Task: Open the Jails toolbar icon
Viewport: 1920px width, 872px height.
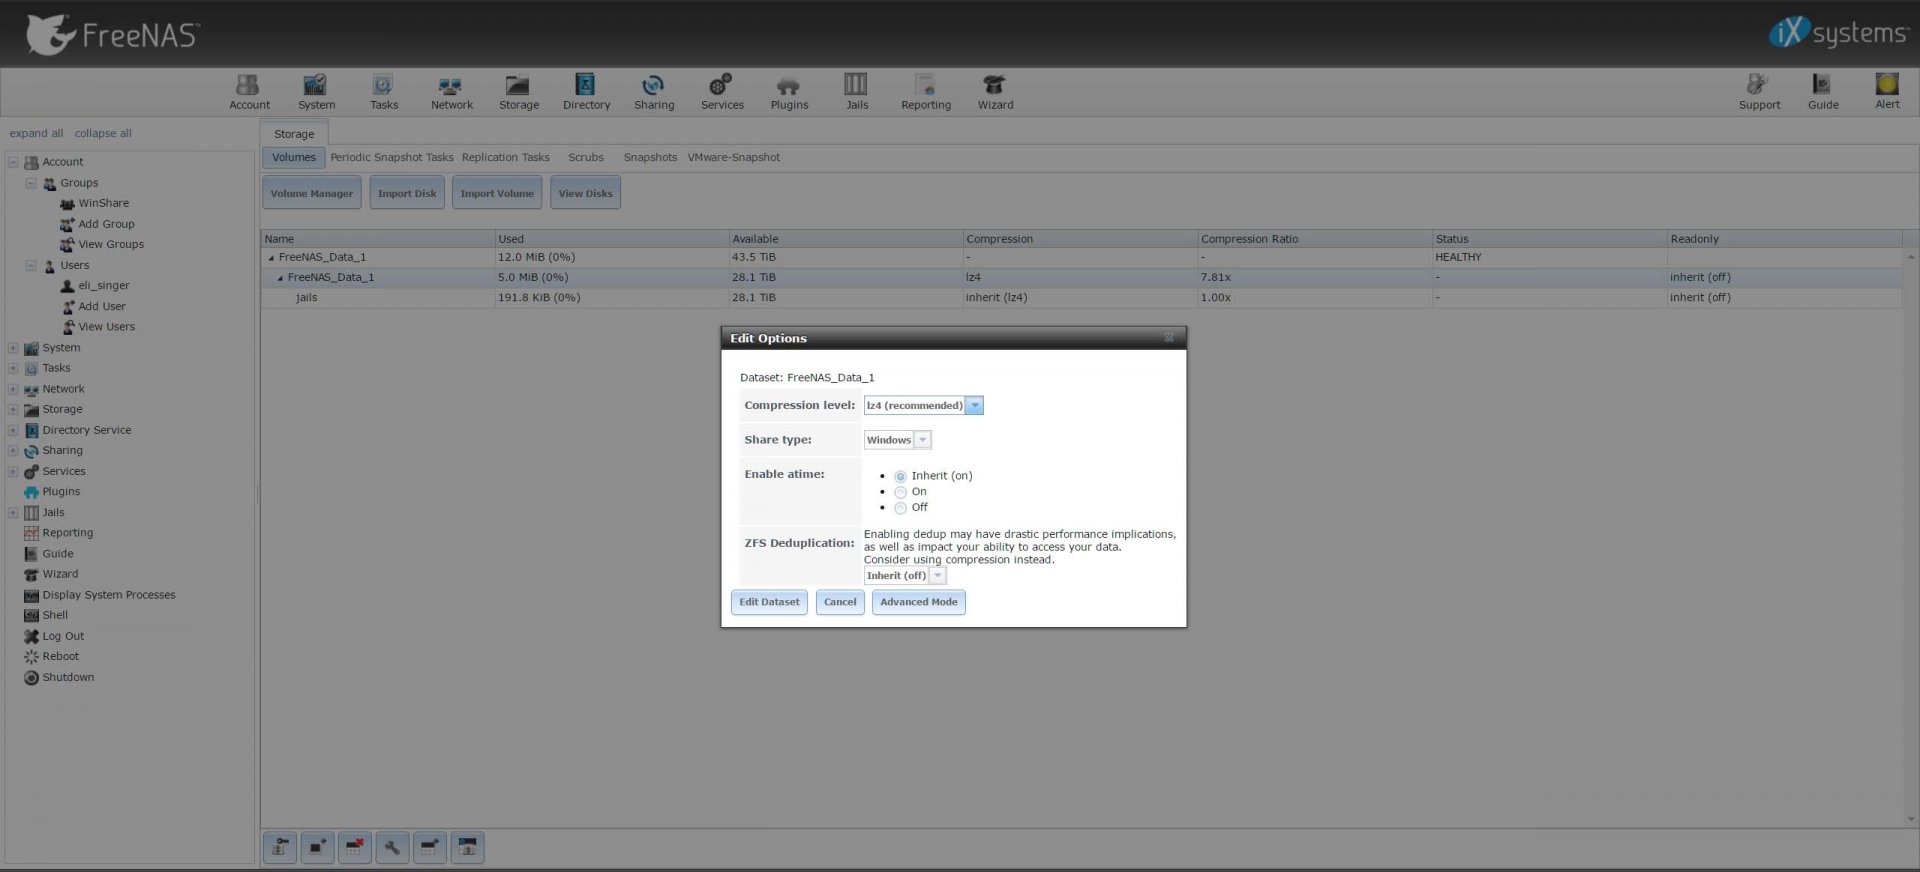Action: [857, 92]
